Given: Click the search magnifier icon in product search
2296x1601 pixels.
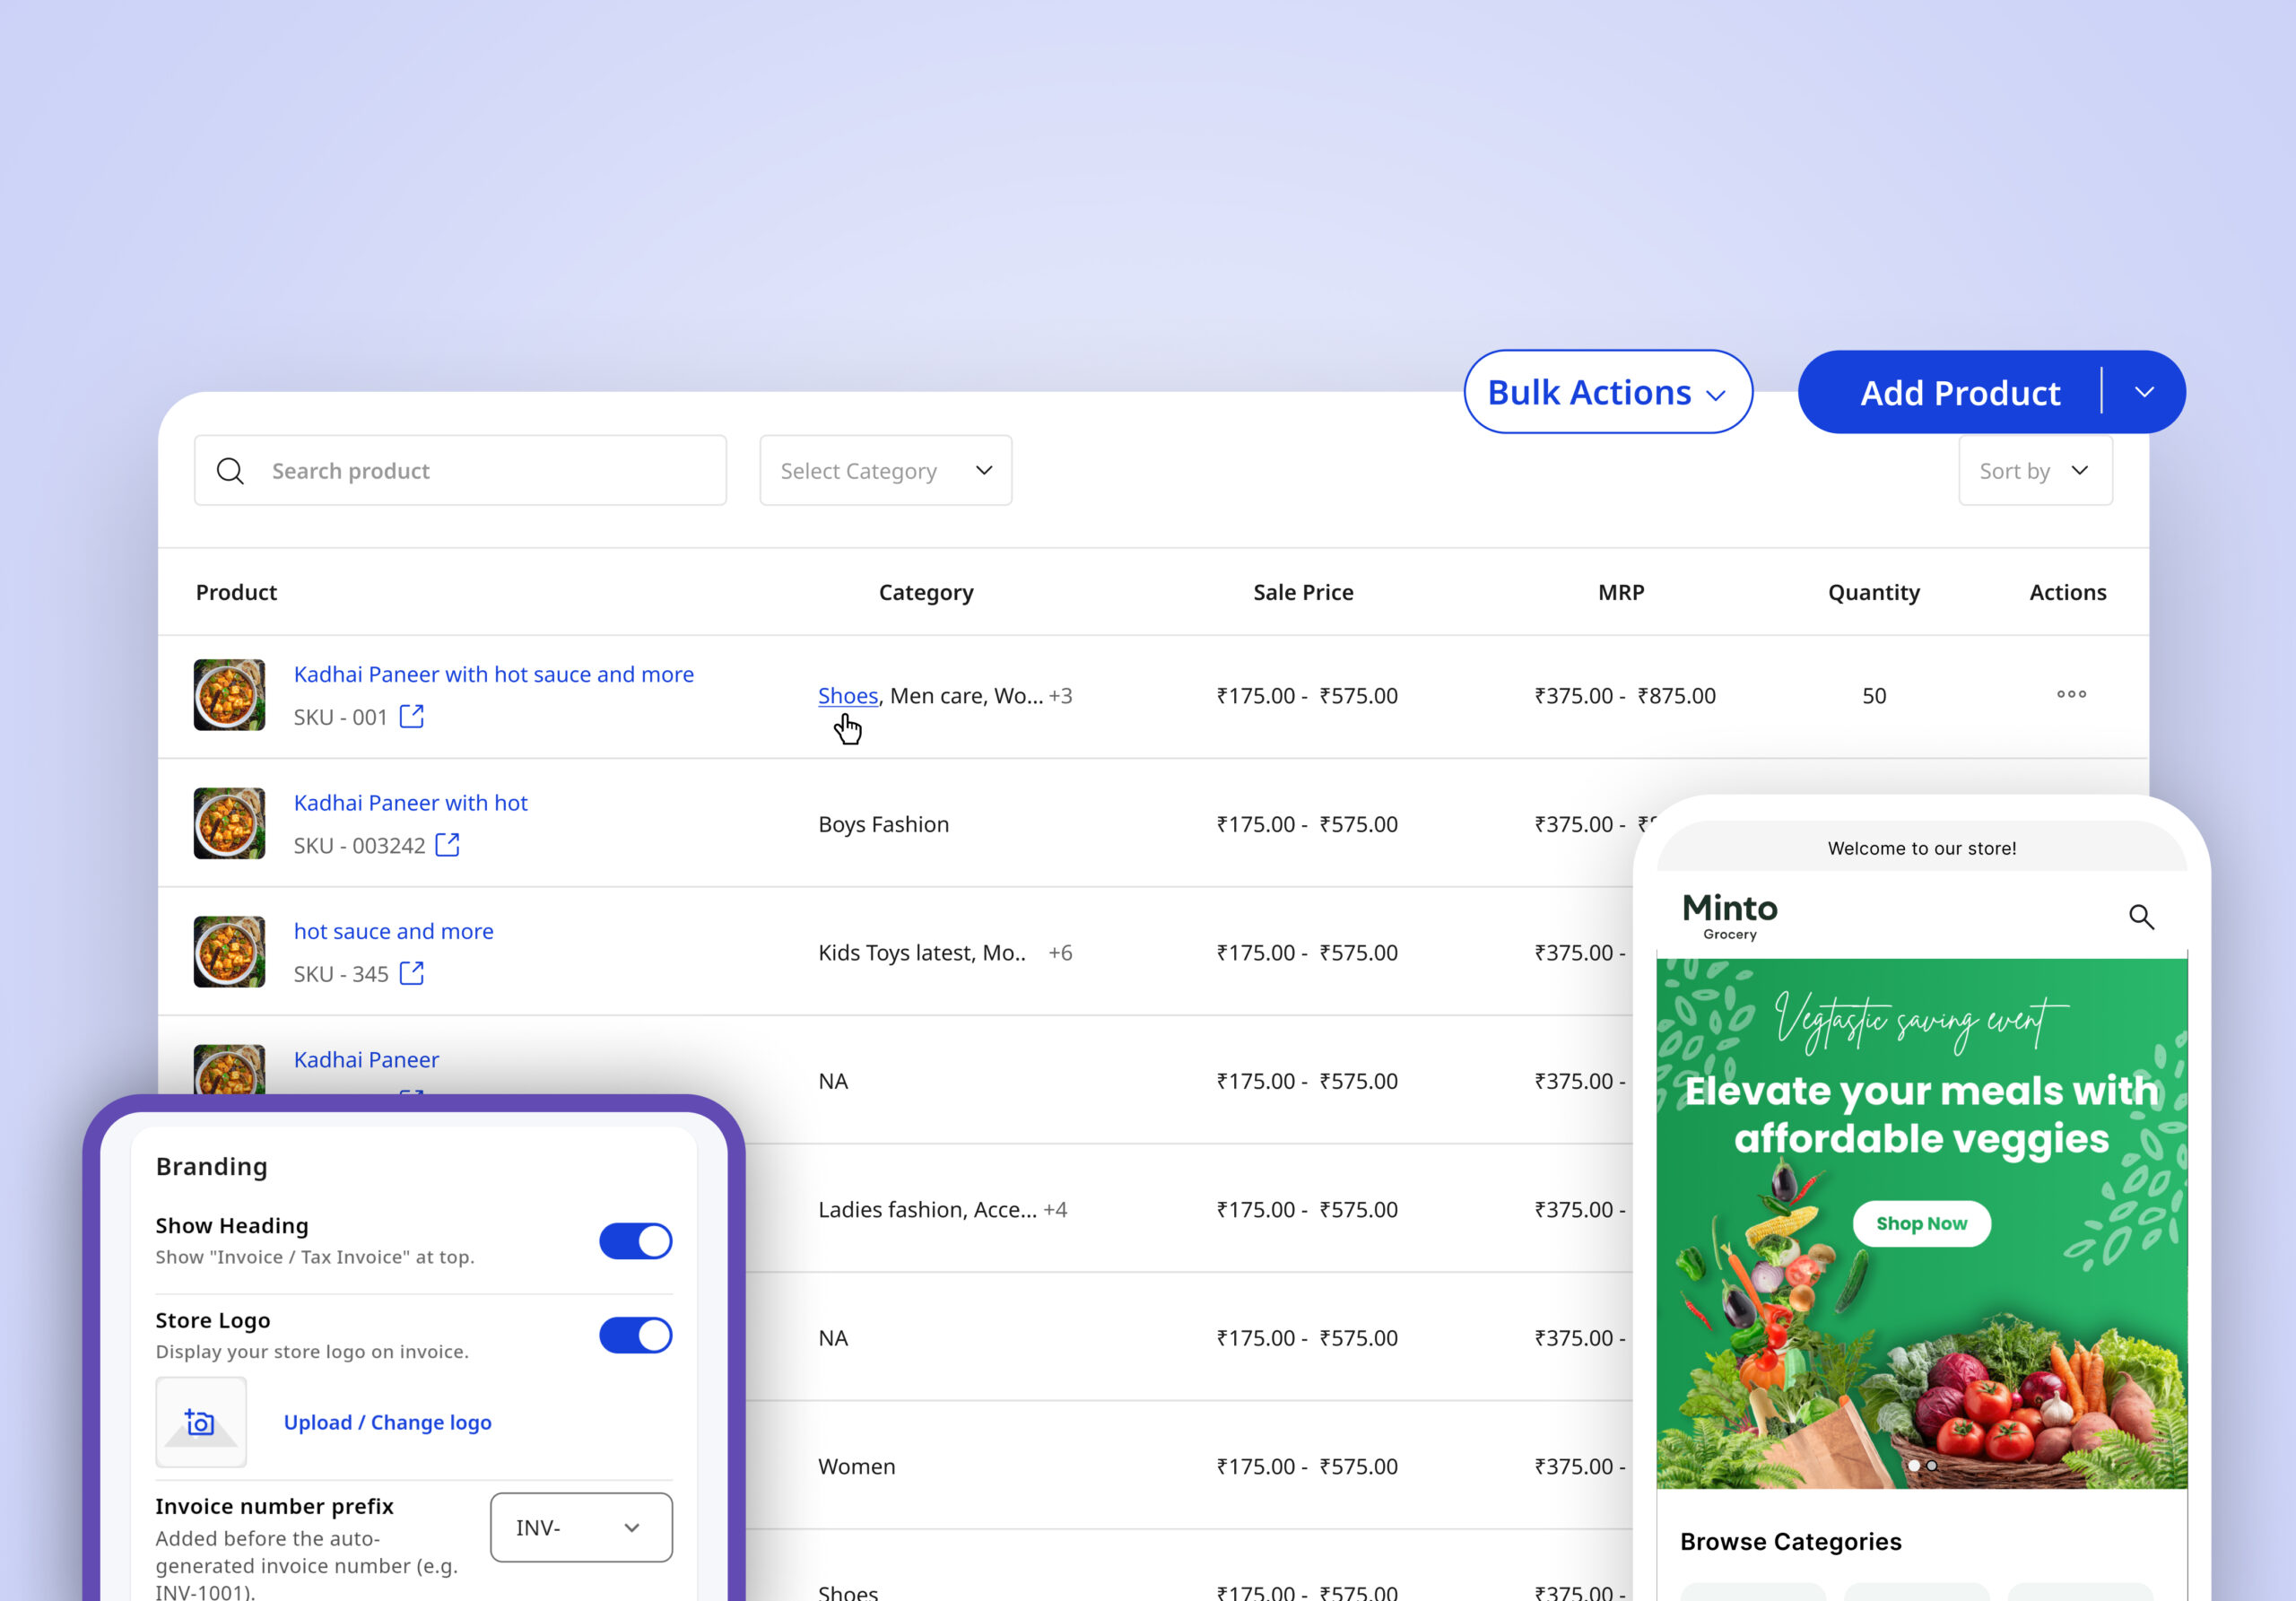Looking at the screenshot, I should (230, 471).
